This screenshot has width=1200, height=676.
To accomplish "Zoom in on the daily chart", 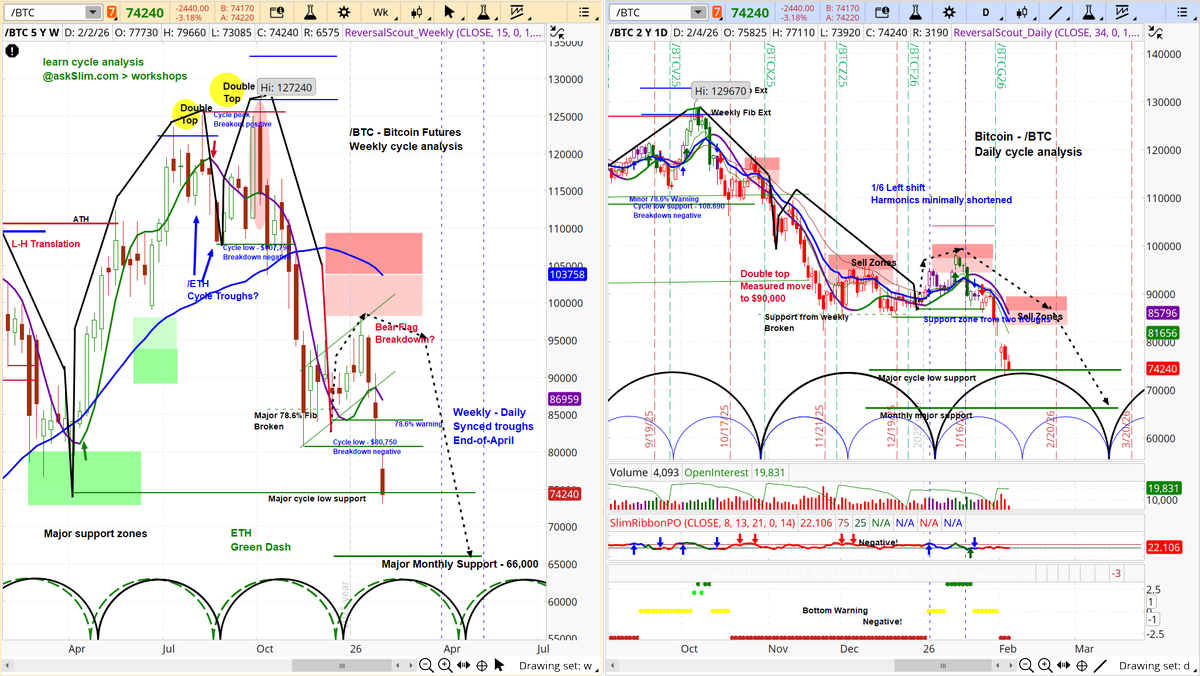I will click(x=1045, y=665).
